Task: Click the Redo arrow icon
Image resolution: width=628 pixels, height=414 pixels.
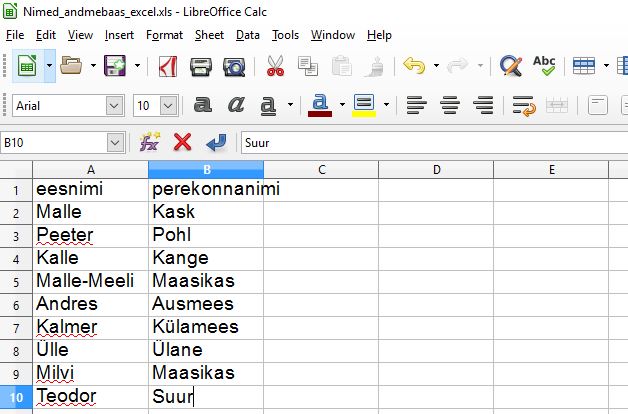Action: pyautogui.click(x=457, y=66)
